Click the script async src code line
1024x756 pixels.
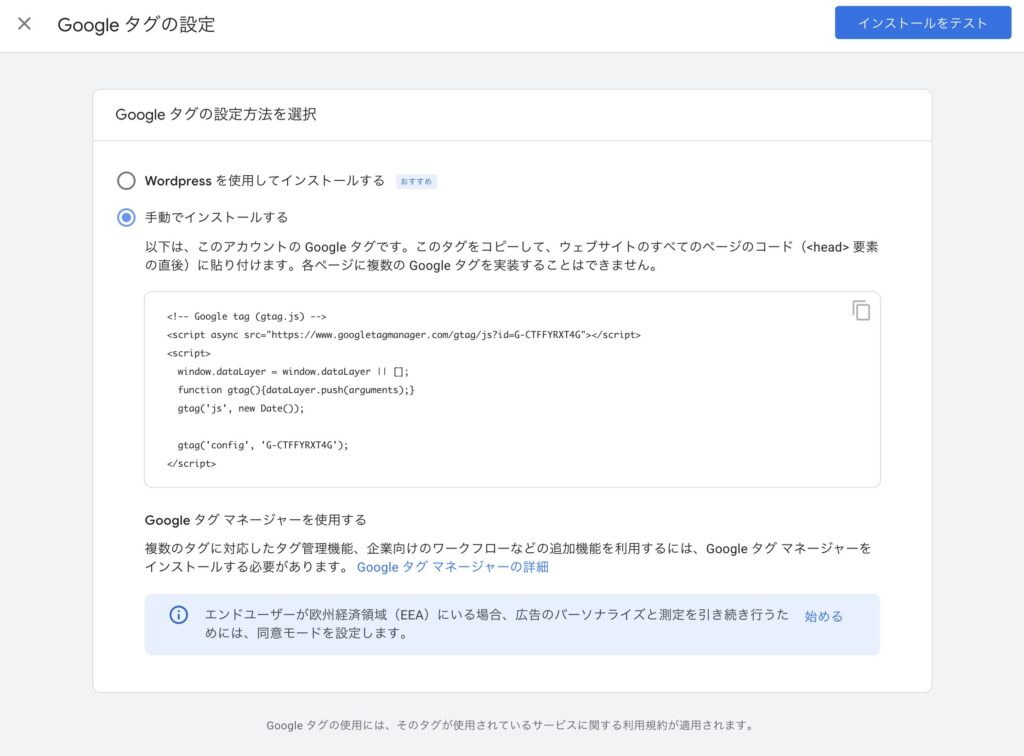pyautogui.click(x=404, y=335)
